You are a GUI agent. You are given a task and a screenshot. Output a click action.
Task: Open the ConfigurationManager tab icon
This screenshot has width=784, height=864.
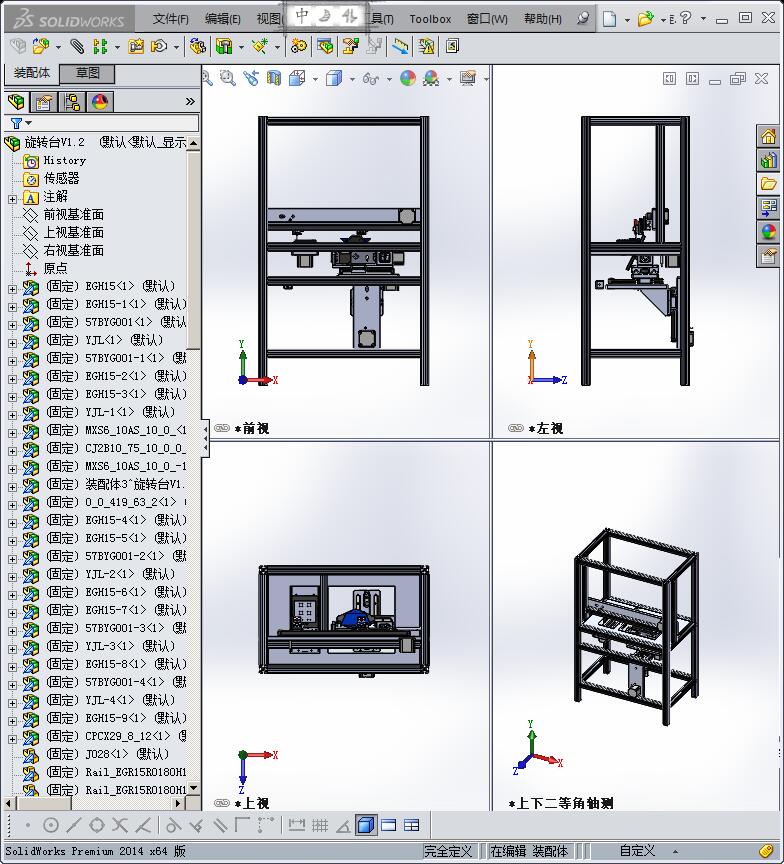click(72, 102)
